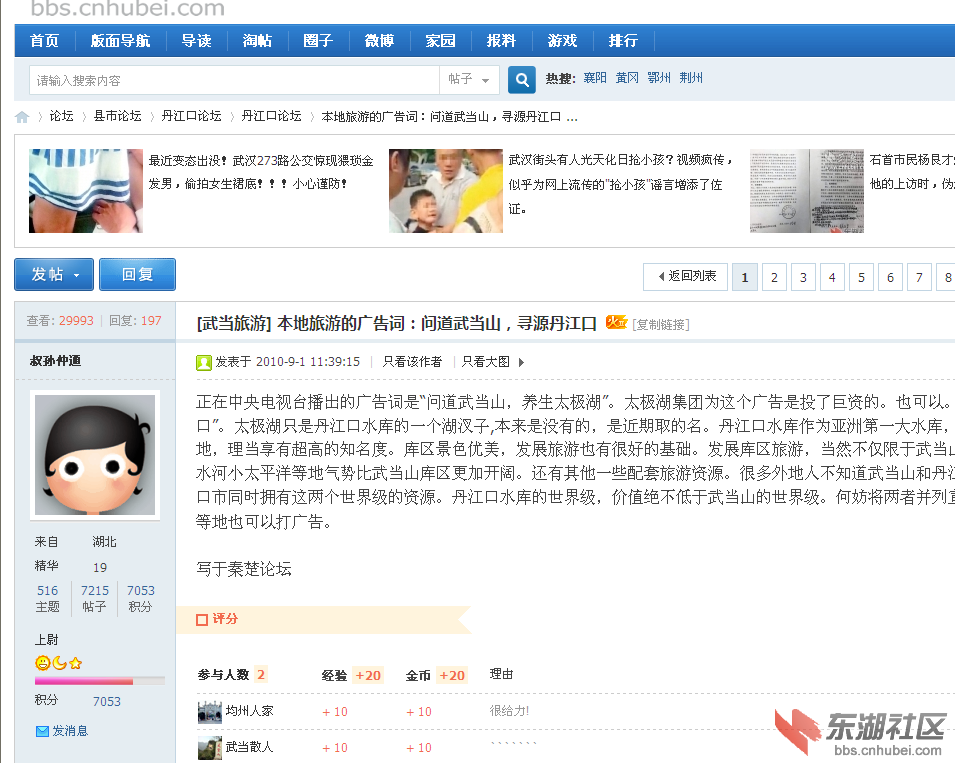Open the author's cartoon avatar image
Viewport: 955px width, 763px height.
pos(95,455)
